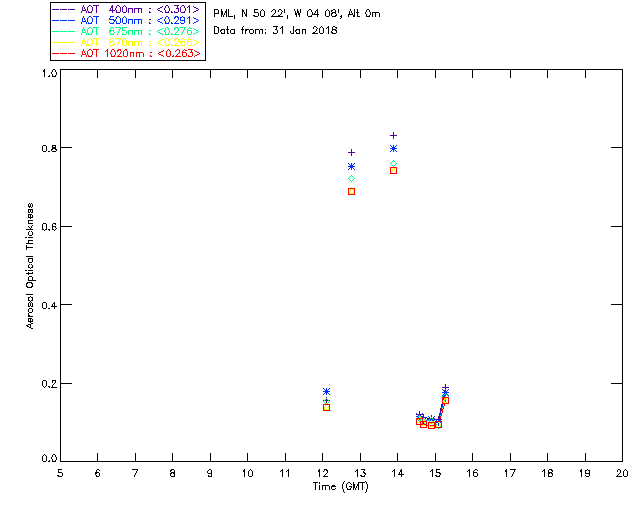The image size is (640, 512).
Task: Click the blue asterisk marker near 0.80
Action: pos(393,149)
